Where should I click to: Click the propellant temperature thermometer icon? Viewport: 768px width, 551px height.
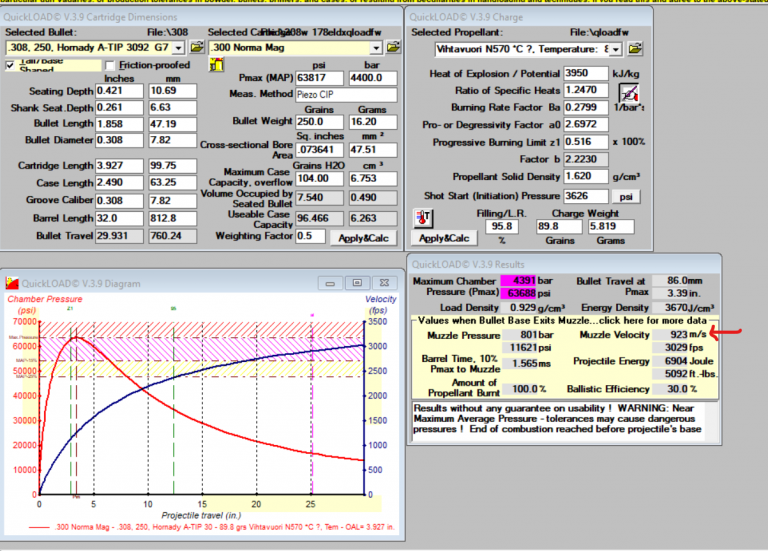tap(421, 218)
